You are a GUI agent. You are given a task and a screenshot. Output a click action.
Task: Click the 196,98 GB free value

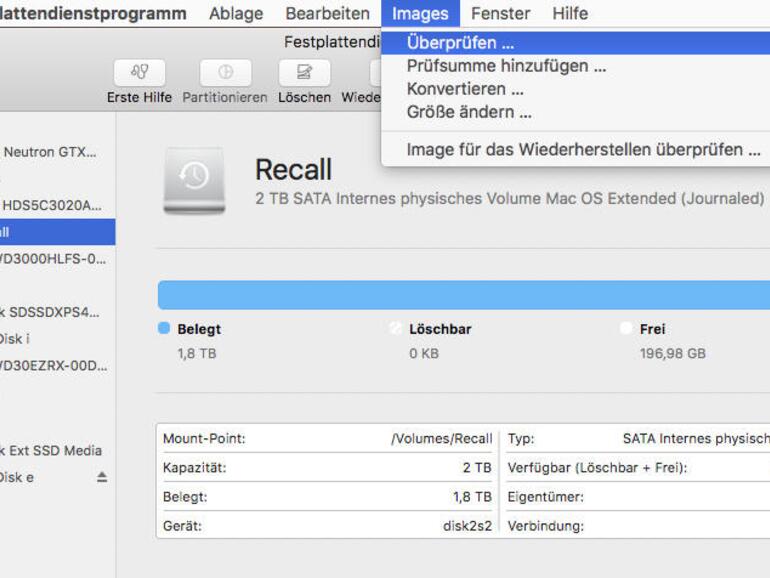coord(673,354)
